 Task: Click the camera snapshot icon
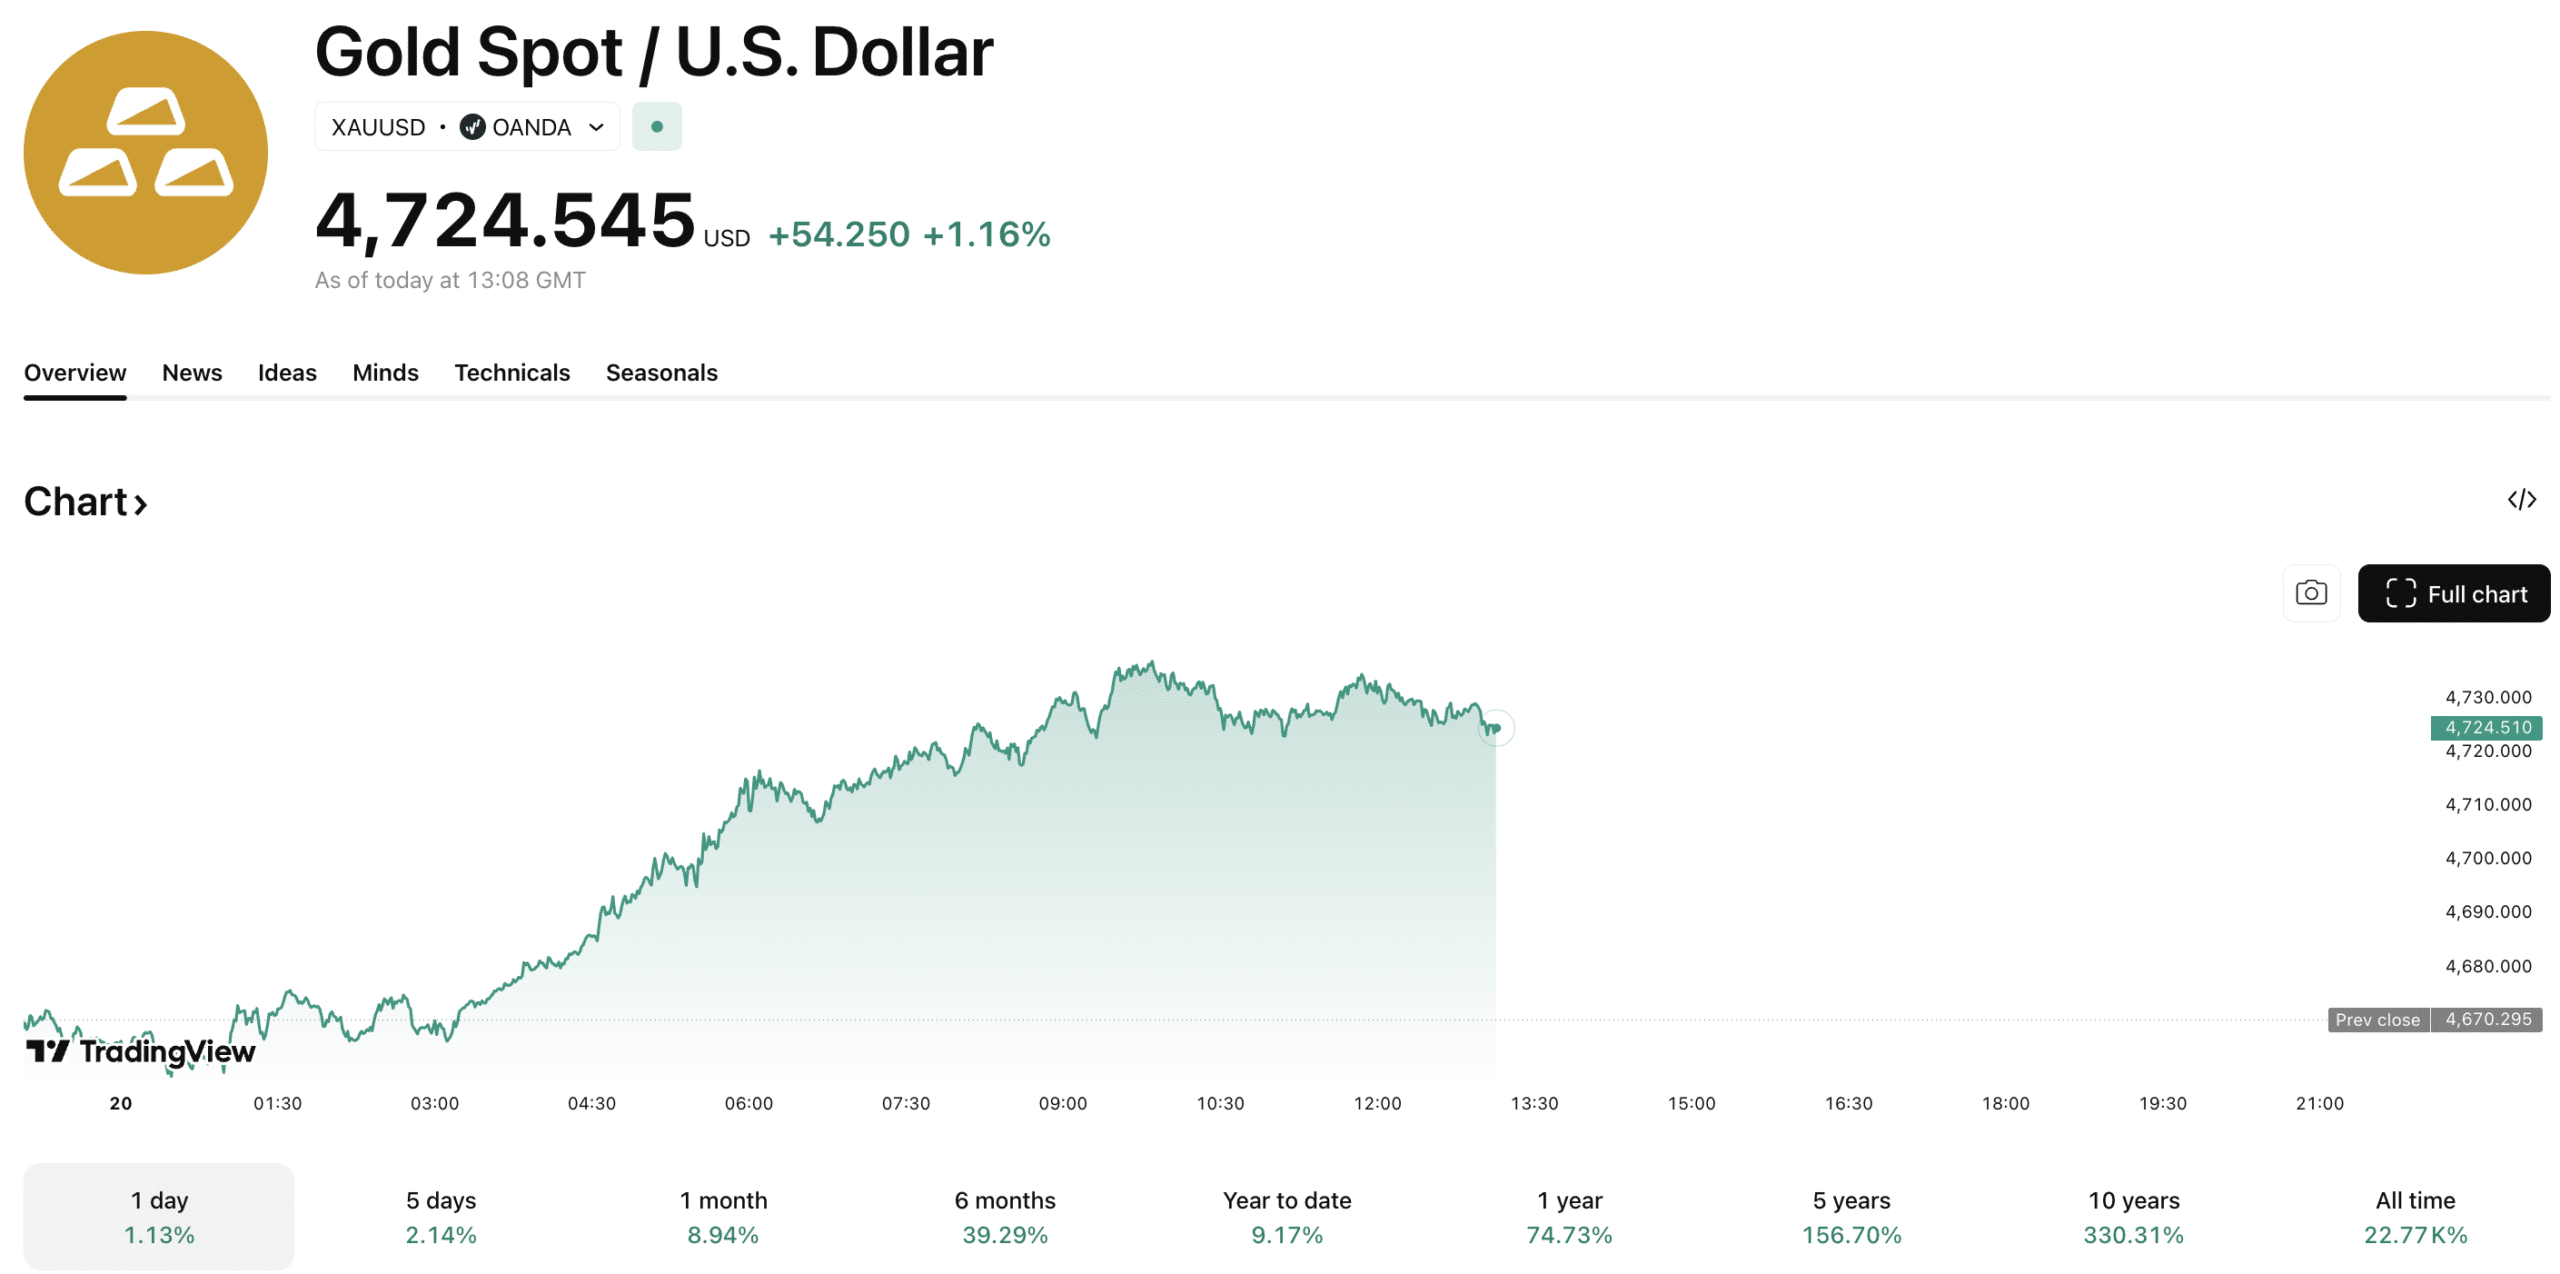coord(2310,593)
